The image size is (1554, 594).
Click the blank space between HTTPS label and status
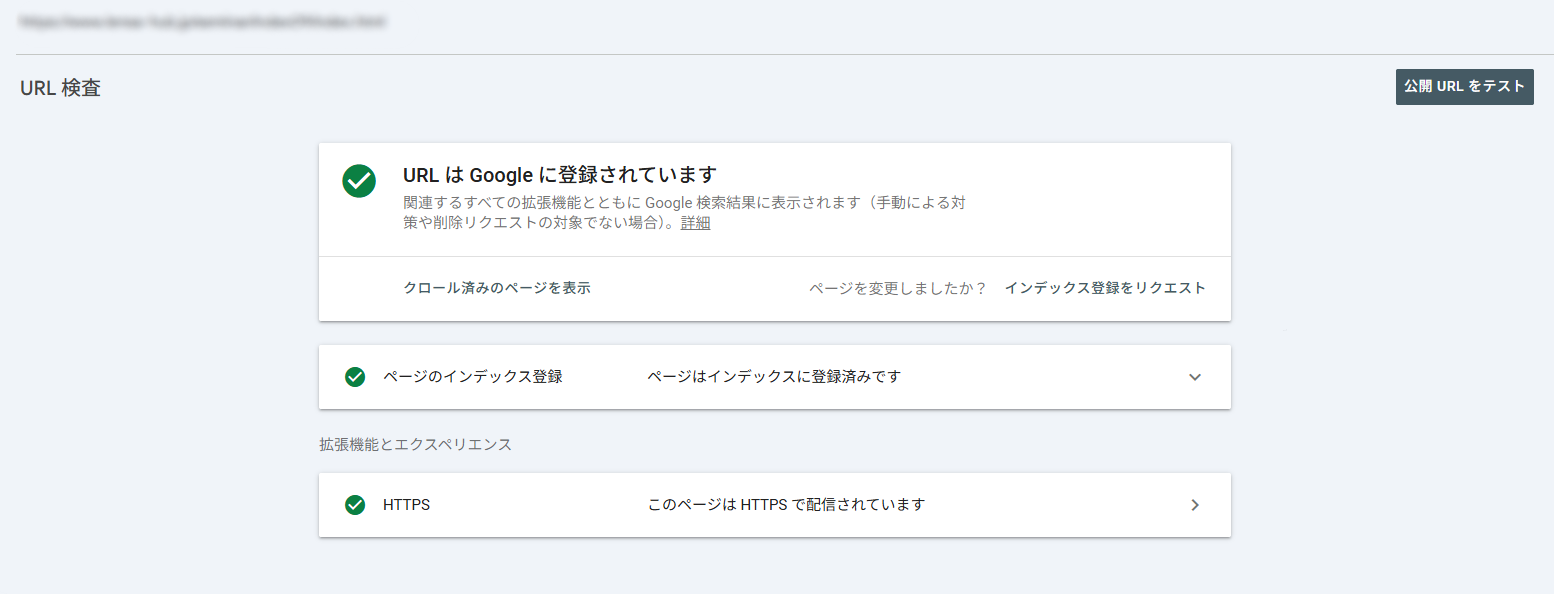tap(540, 505)
